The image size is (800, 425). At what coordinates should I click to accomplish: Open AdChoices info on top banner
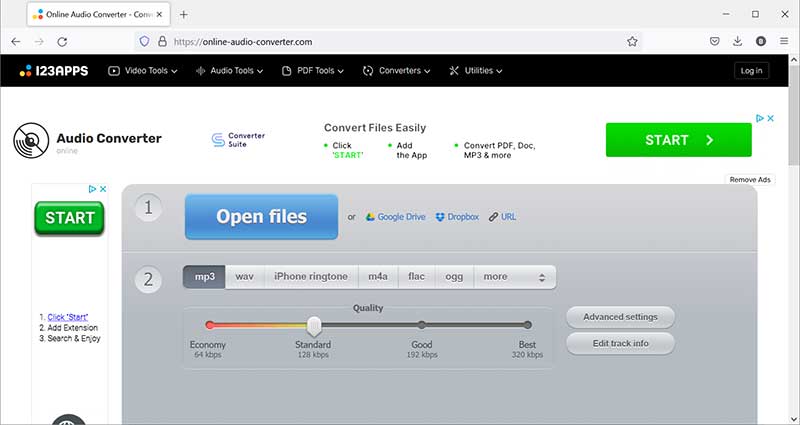pos(760,118)
